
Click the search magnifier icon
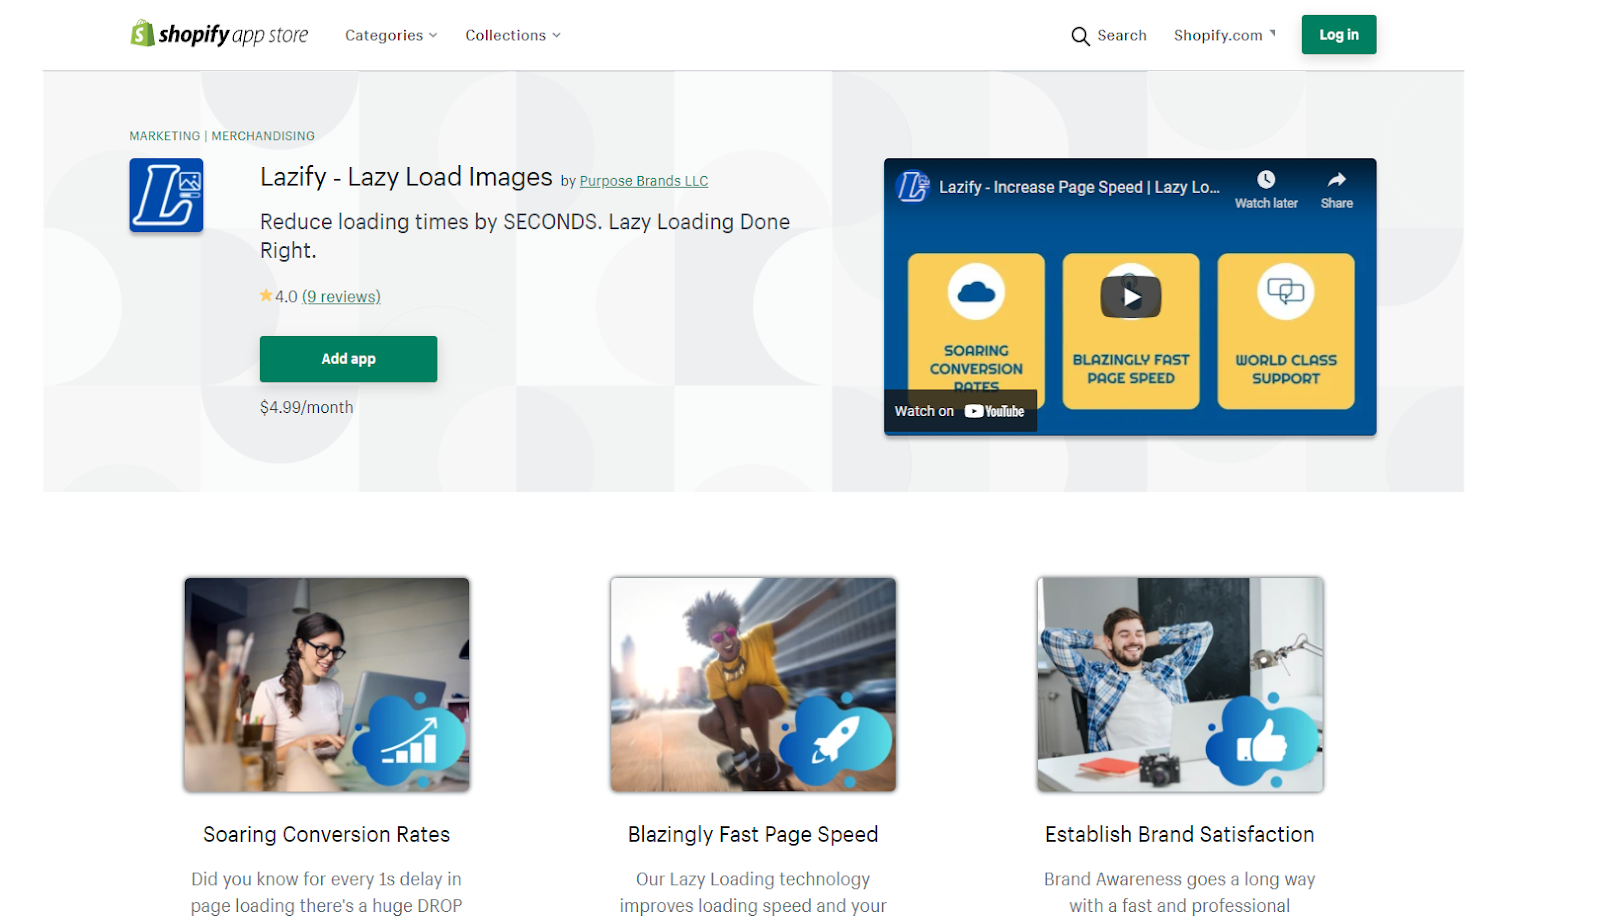click(1080, 36)
